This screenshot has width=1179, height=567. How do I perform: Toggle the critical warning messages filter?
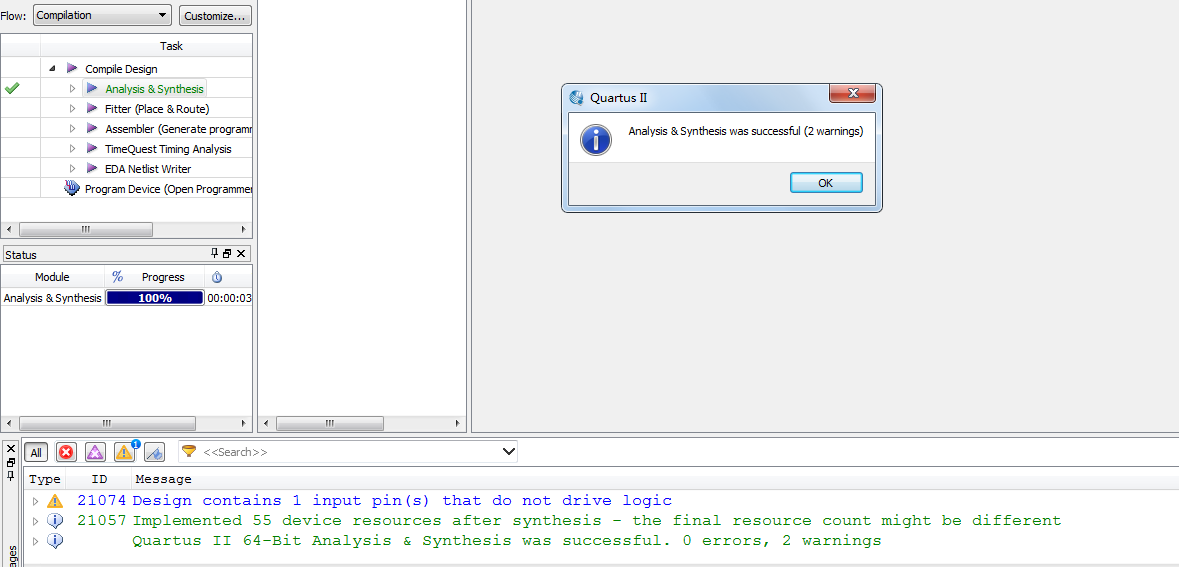click(95, 452)
